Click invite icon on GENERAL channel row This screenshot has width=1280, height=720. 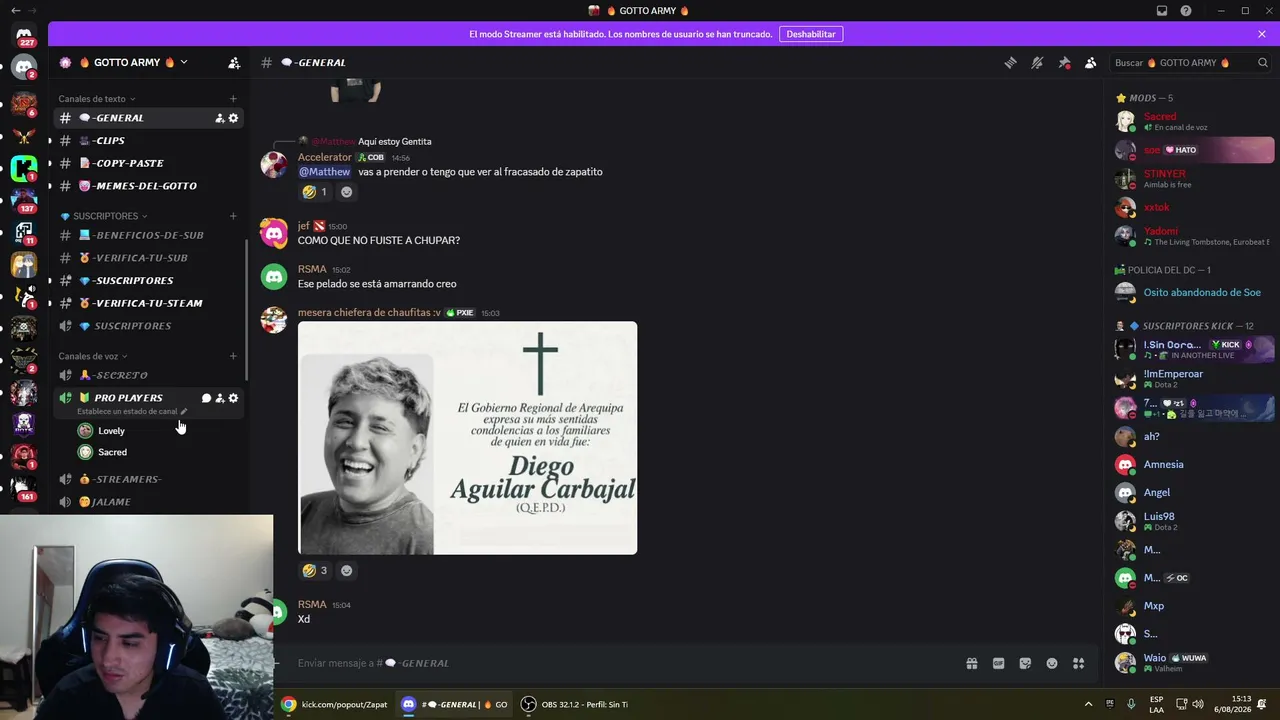pyautogui.click(x=220, y=118)
